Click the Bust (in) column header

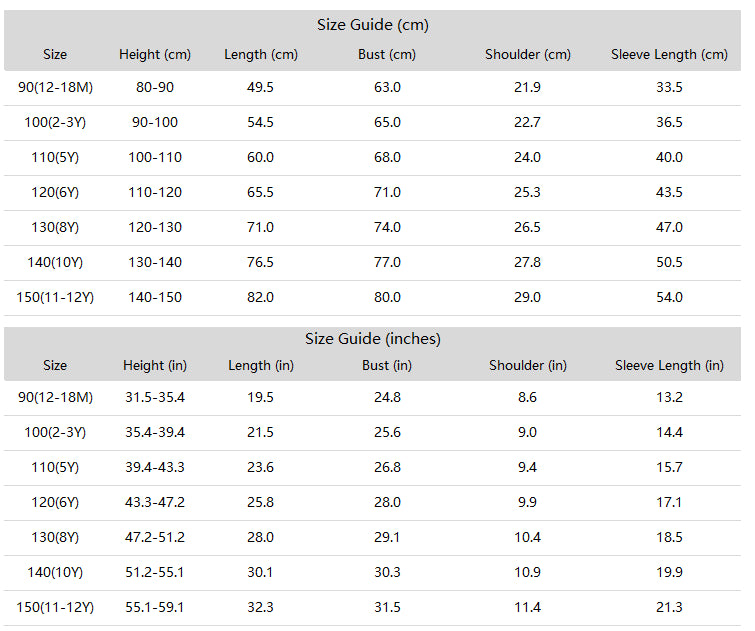[387, 366]
